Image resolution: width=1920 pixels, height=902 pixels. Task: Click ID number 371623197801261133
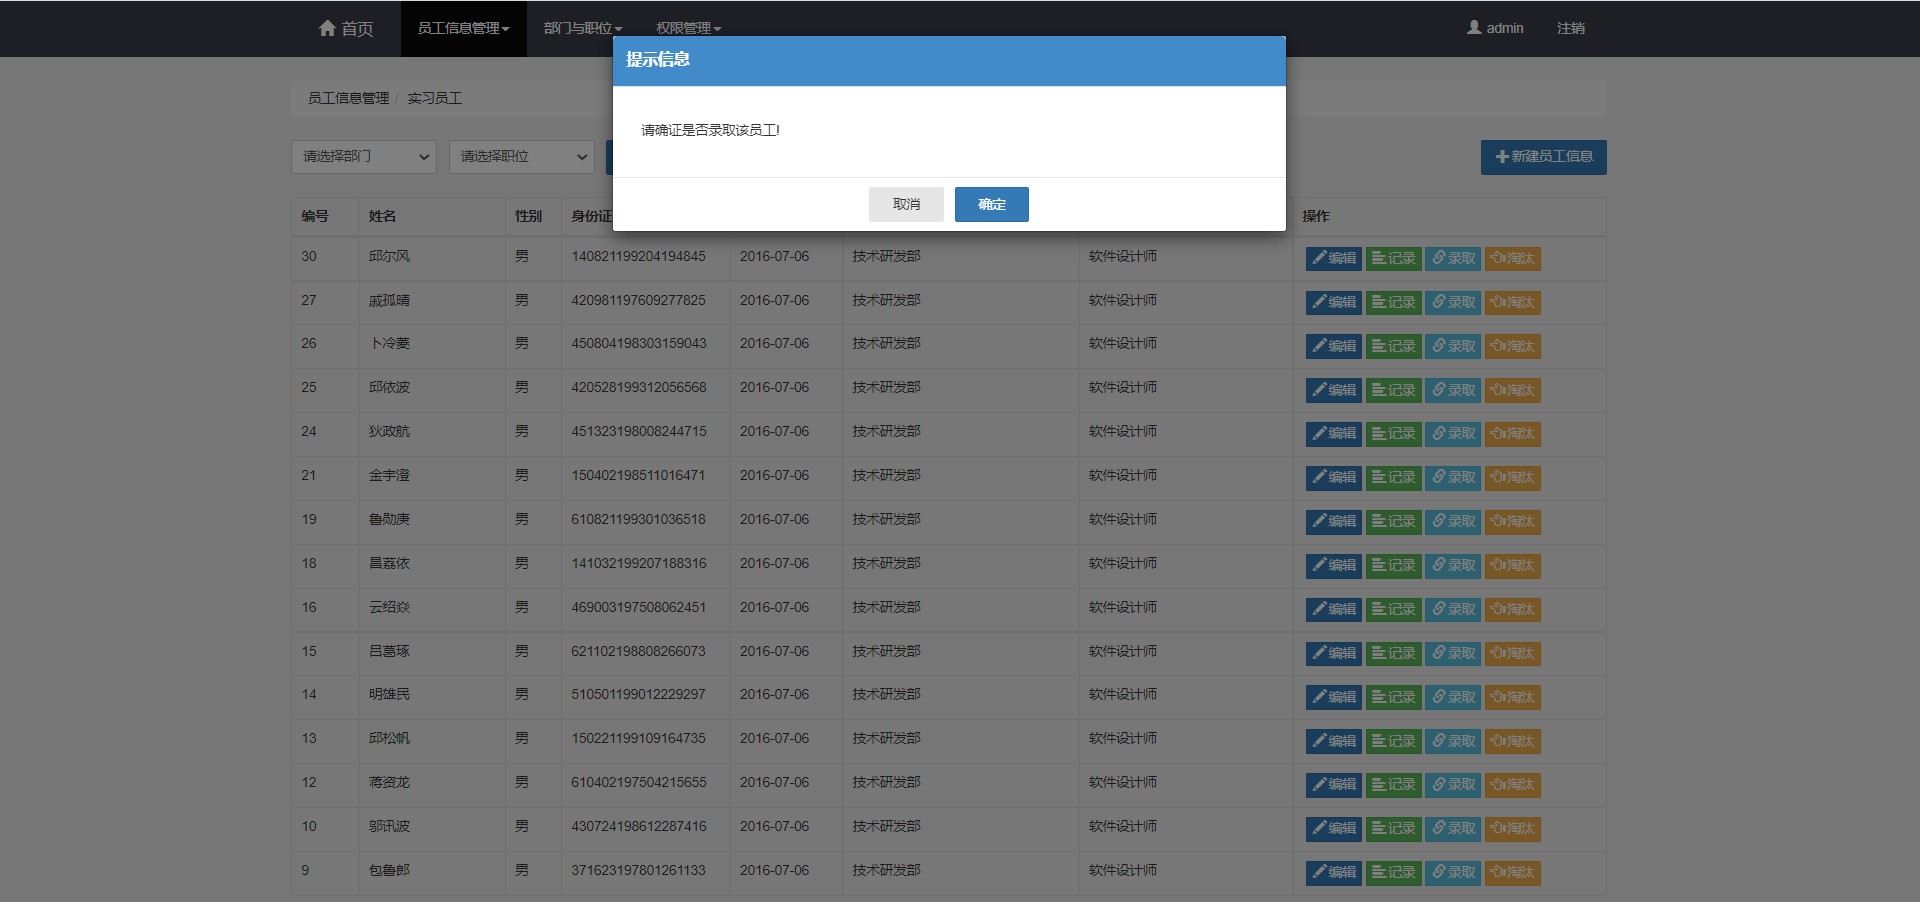(638, 870)
